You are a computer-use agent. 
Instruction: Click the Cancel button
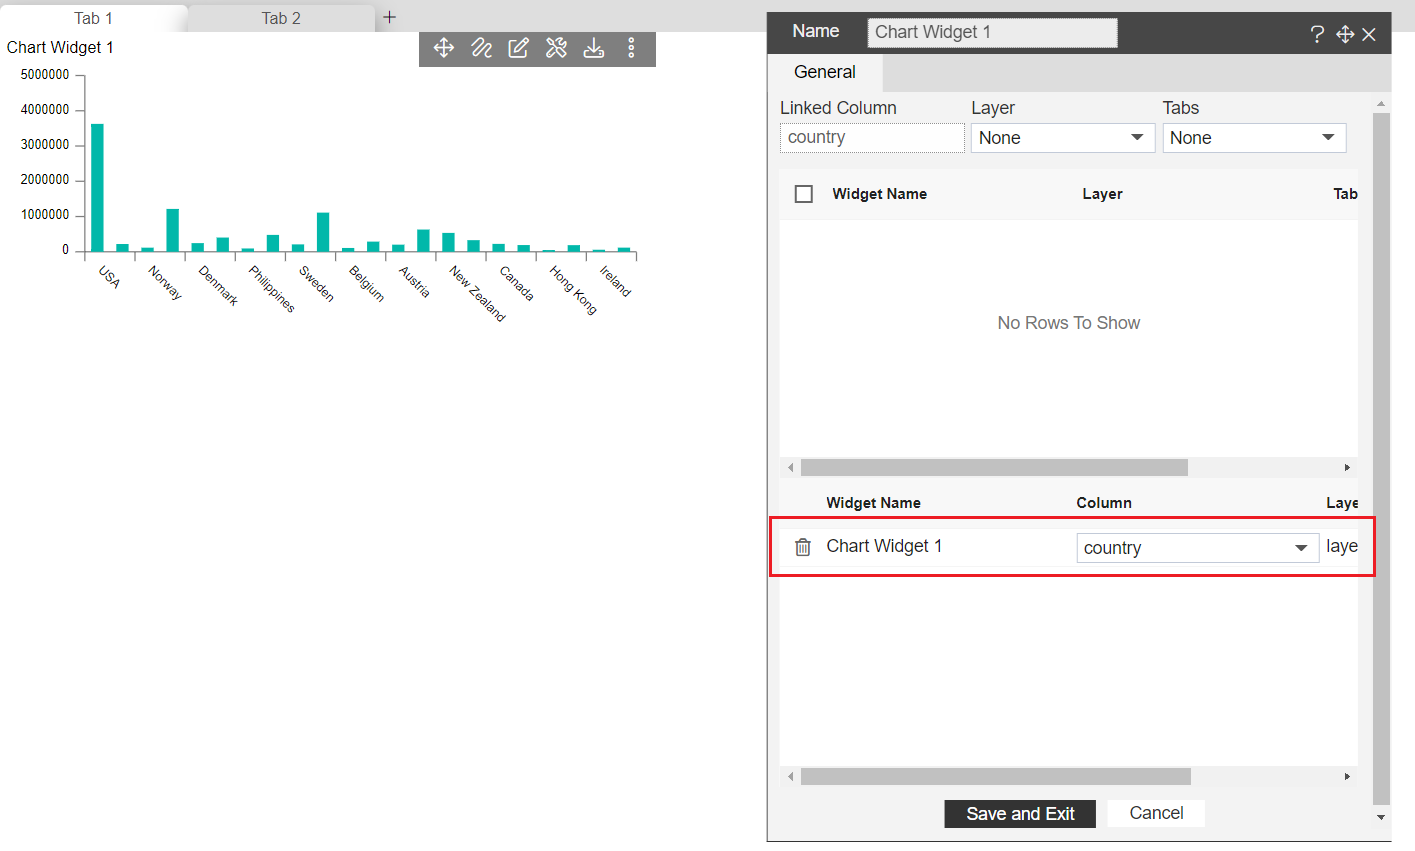[1156, 813]
